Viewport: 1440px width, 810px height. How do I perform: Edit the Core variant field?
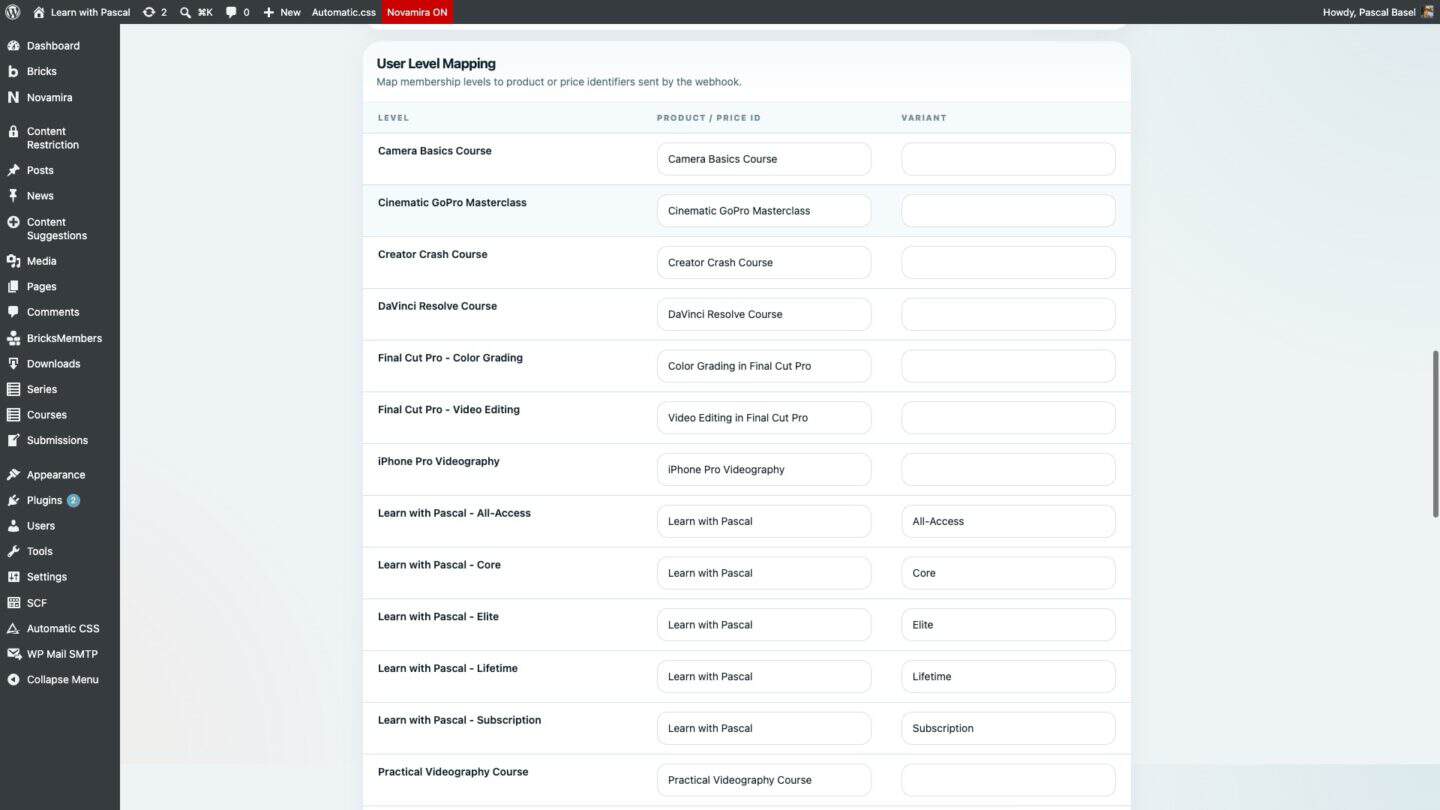pyautogui.click(x=1008, y=573)
